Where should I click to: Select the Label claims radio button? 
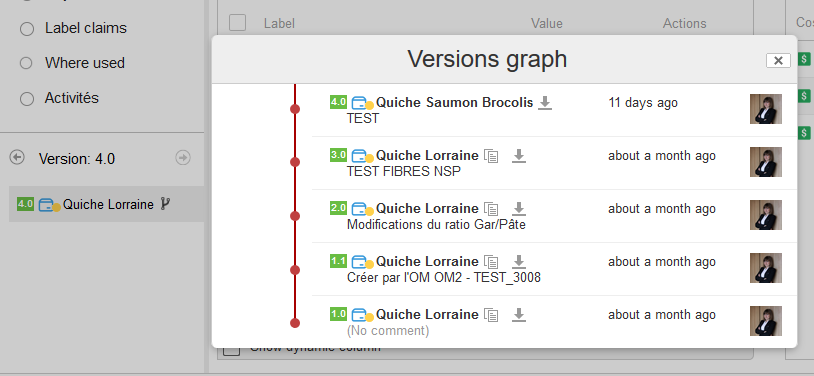(27, 29)
